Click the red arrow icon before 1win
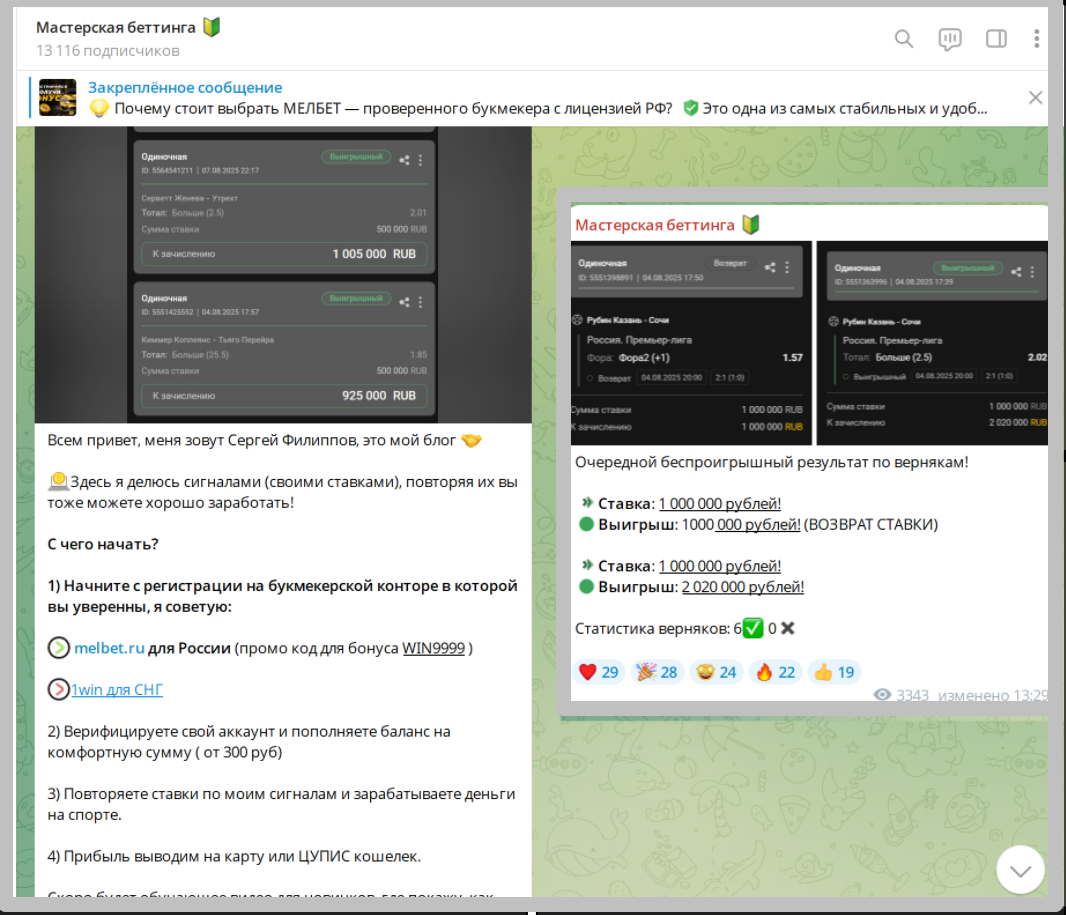 [x=58, y=689]
